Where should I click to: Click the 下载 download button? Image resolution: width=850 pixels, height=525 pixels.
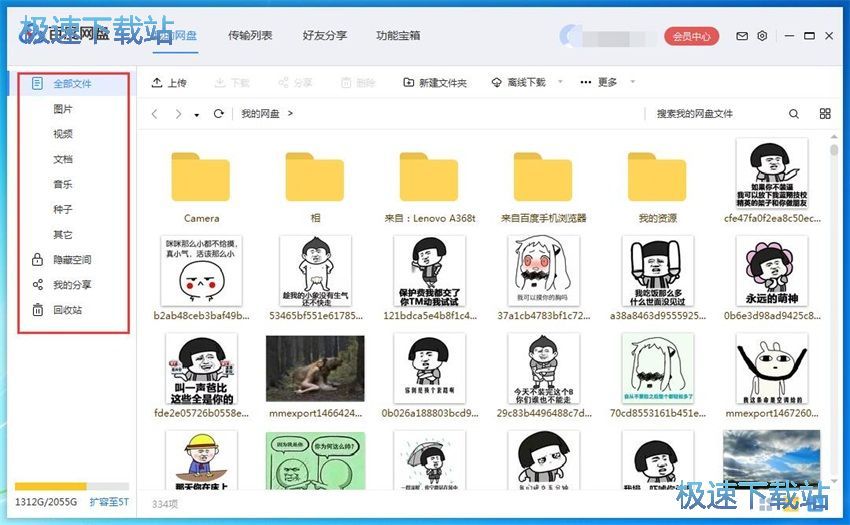[x=232, y=82]
